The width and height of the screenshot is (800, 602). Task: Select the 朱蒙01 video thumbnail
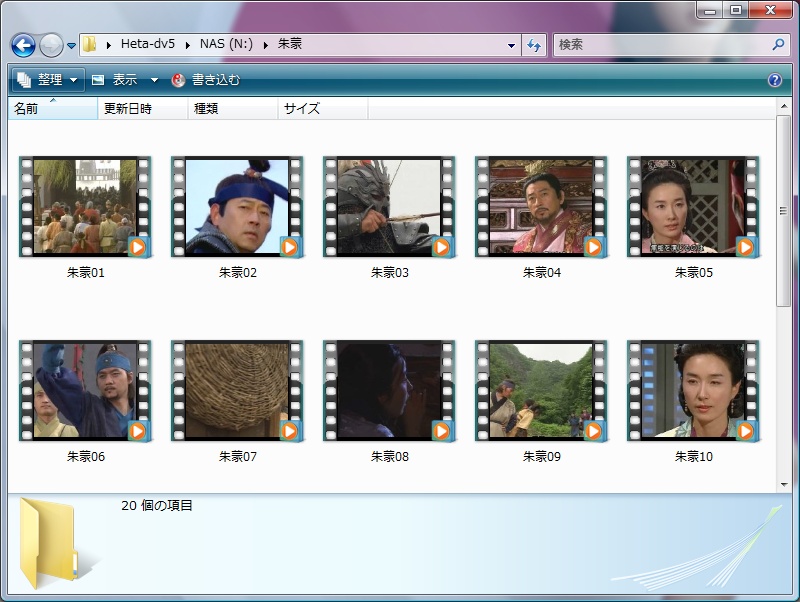[x=85, y=206]
